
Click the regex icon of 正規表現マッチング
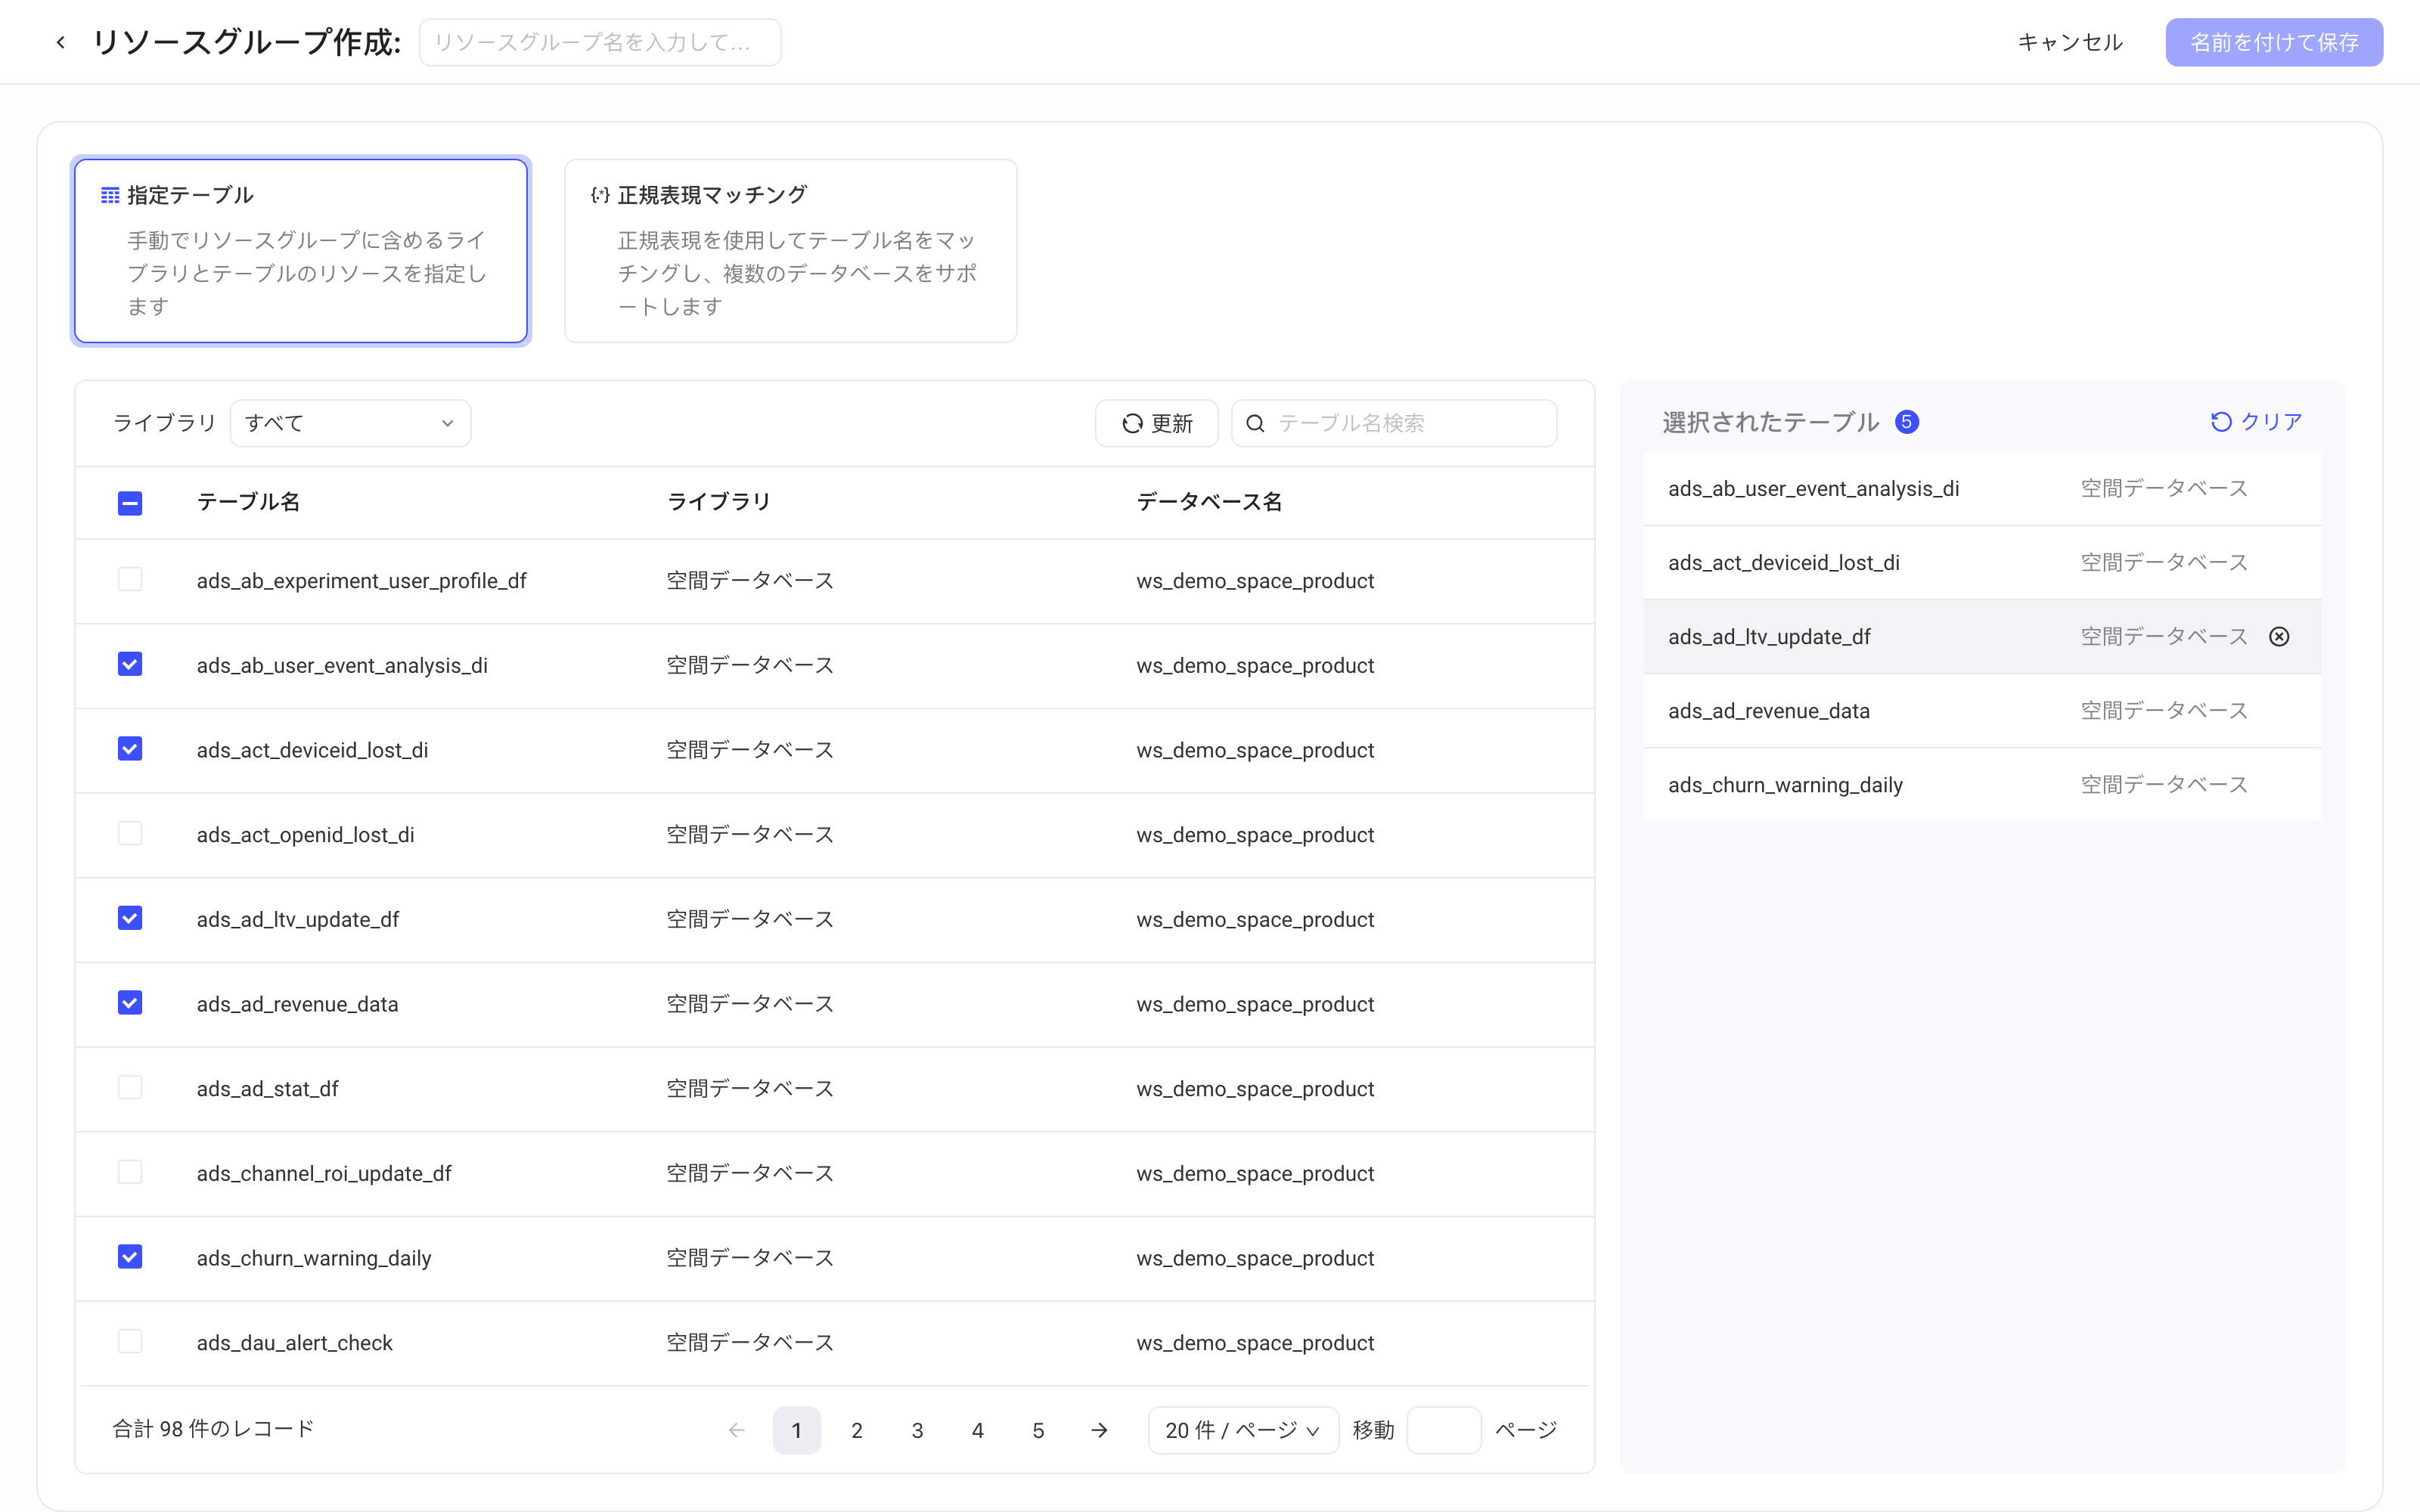pyautogui.click(x=600, y=195)
